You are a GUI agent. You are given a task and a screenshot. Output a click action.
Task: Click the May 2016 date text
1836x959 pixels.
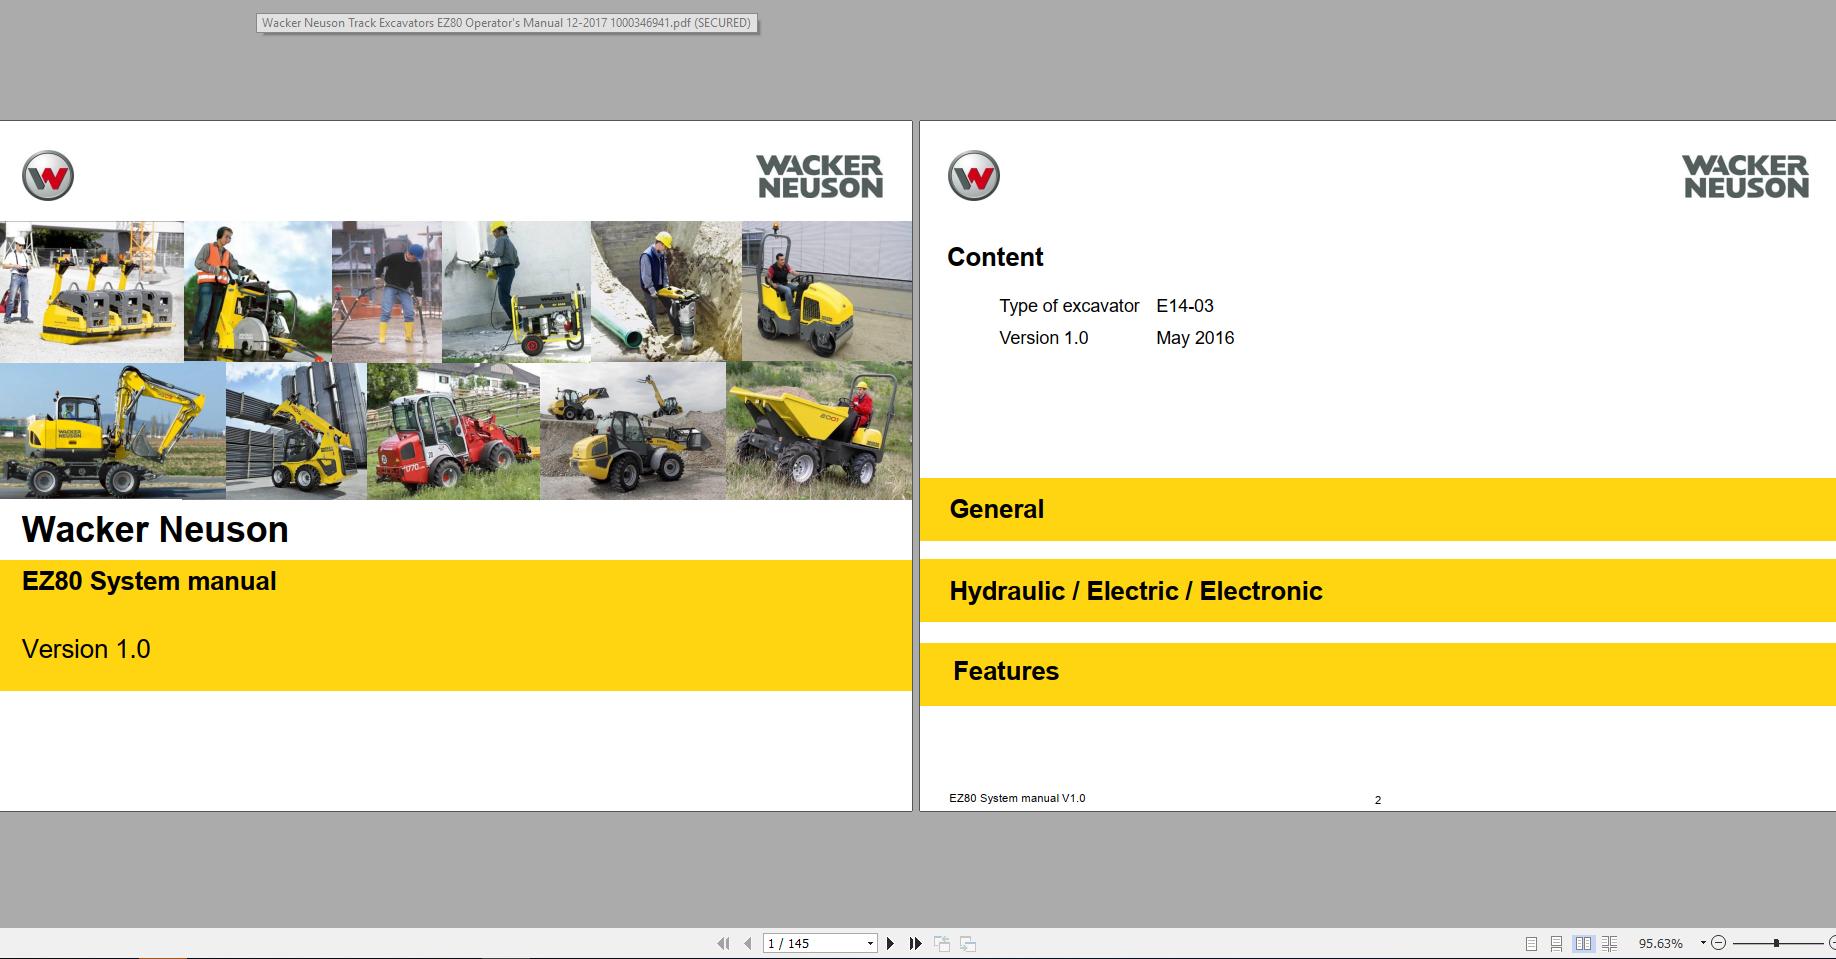[1195, 338]
